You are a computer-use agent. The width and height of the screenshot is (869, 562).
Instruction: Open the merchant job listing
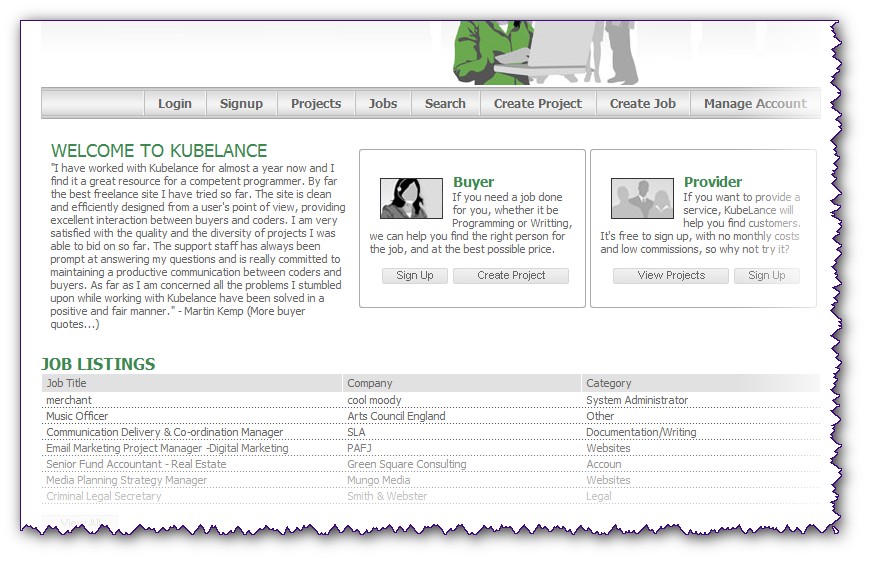pyautogui.click(x=69, y=400)
